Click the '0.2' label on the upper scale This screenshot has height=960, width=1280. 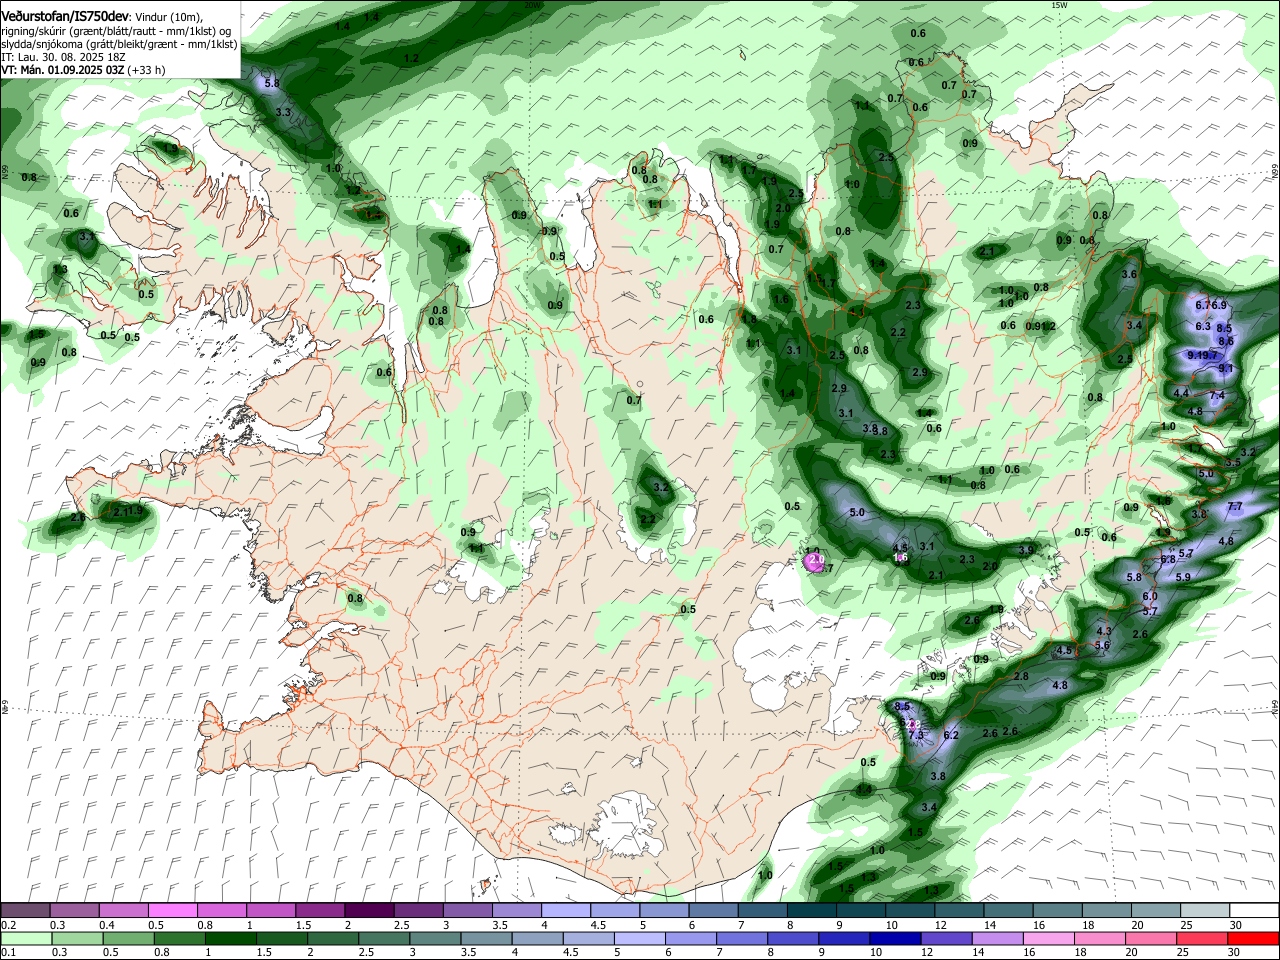(x=7, y=925)
